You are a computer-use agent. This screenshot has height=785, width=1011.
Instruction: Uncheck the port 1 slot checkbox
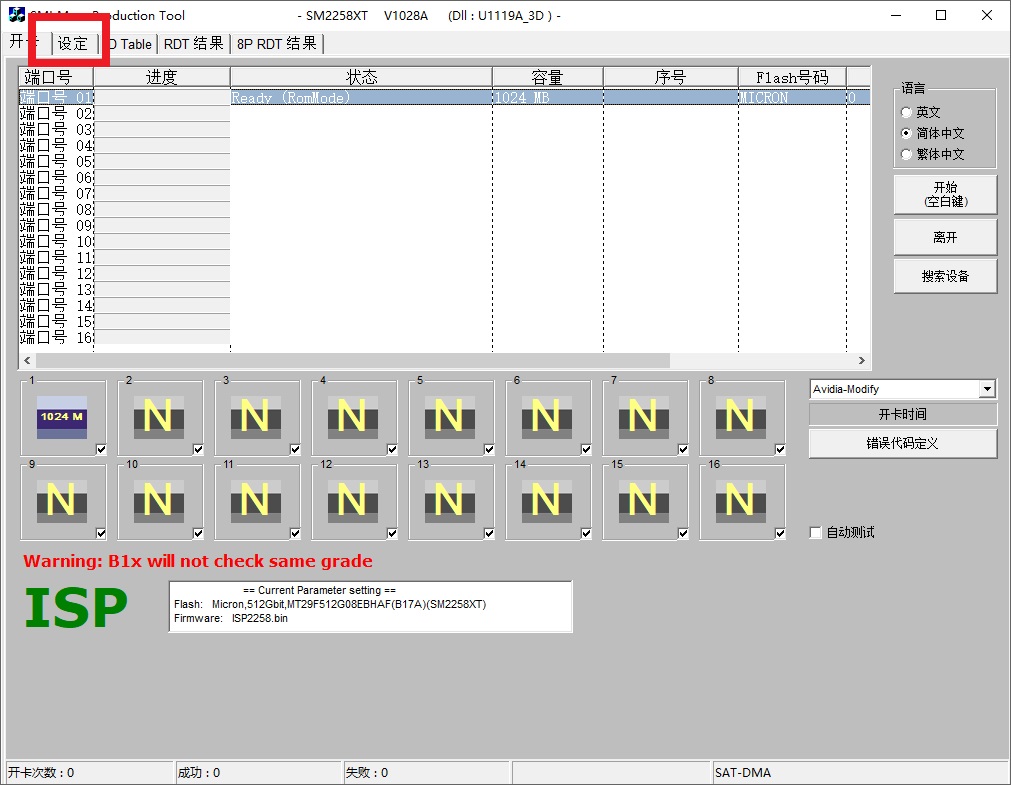pos(101,450)
